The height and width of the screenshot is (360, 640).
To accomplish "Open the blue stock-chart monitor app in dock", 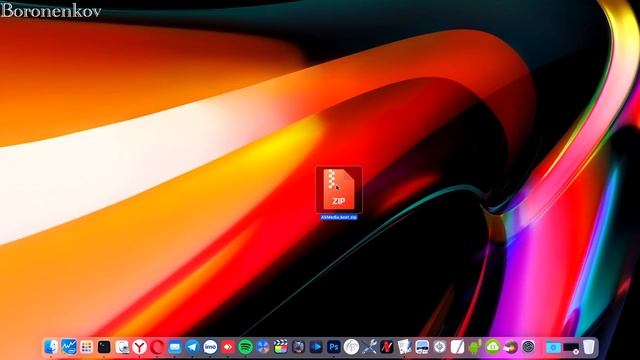I will pyautogui.click(x=69, y=347).
